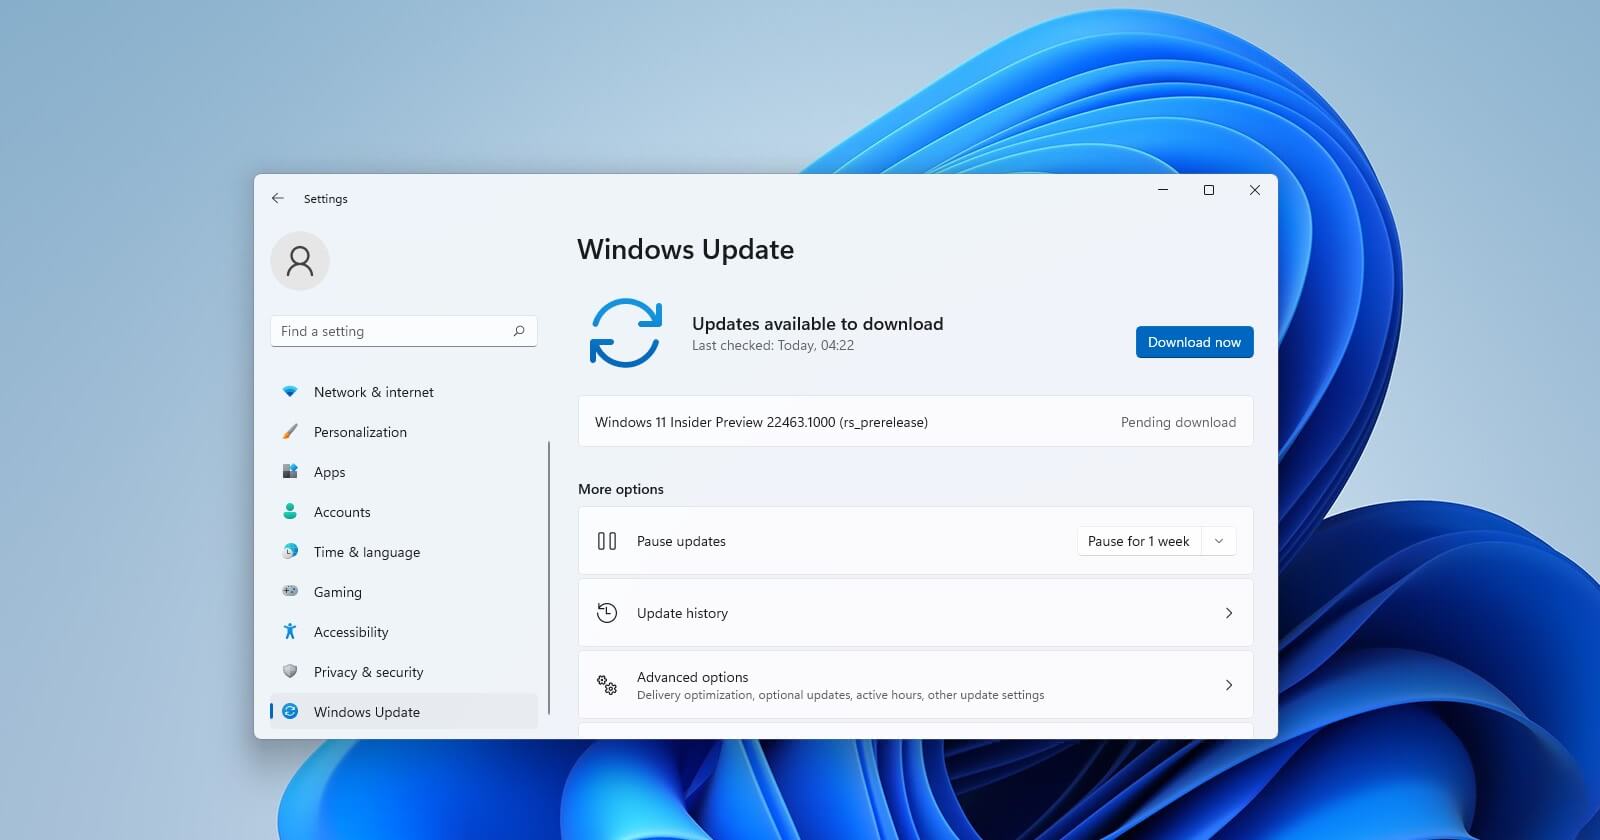The width and height of the screenshot is (1600, 840).
Task: Select Windows Update in sidebar
Action: coord(404,712)
